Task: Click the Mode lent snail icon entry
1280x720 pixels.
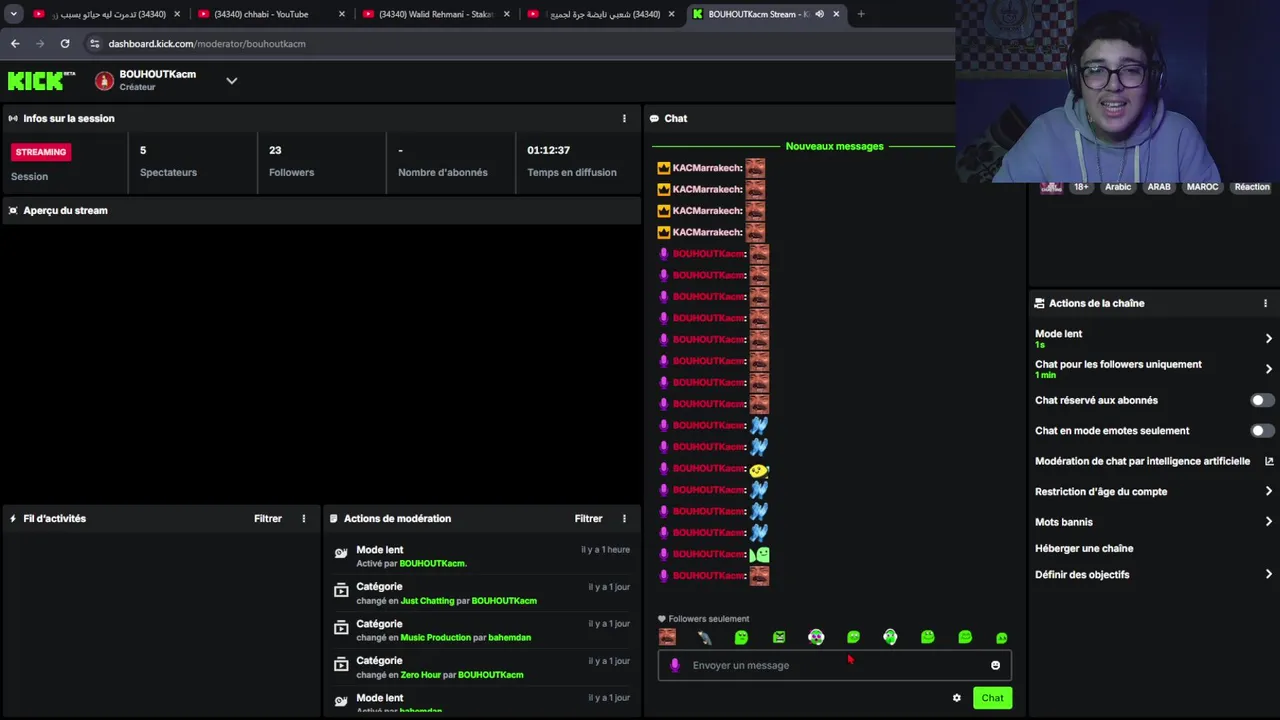Action: coord(341,553)
